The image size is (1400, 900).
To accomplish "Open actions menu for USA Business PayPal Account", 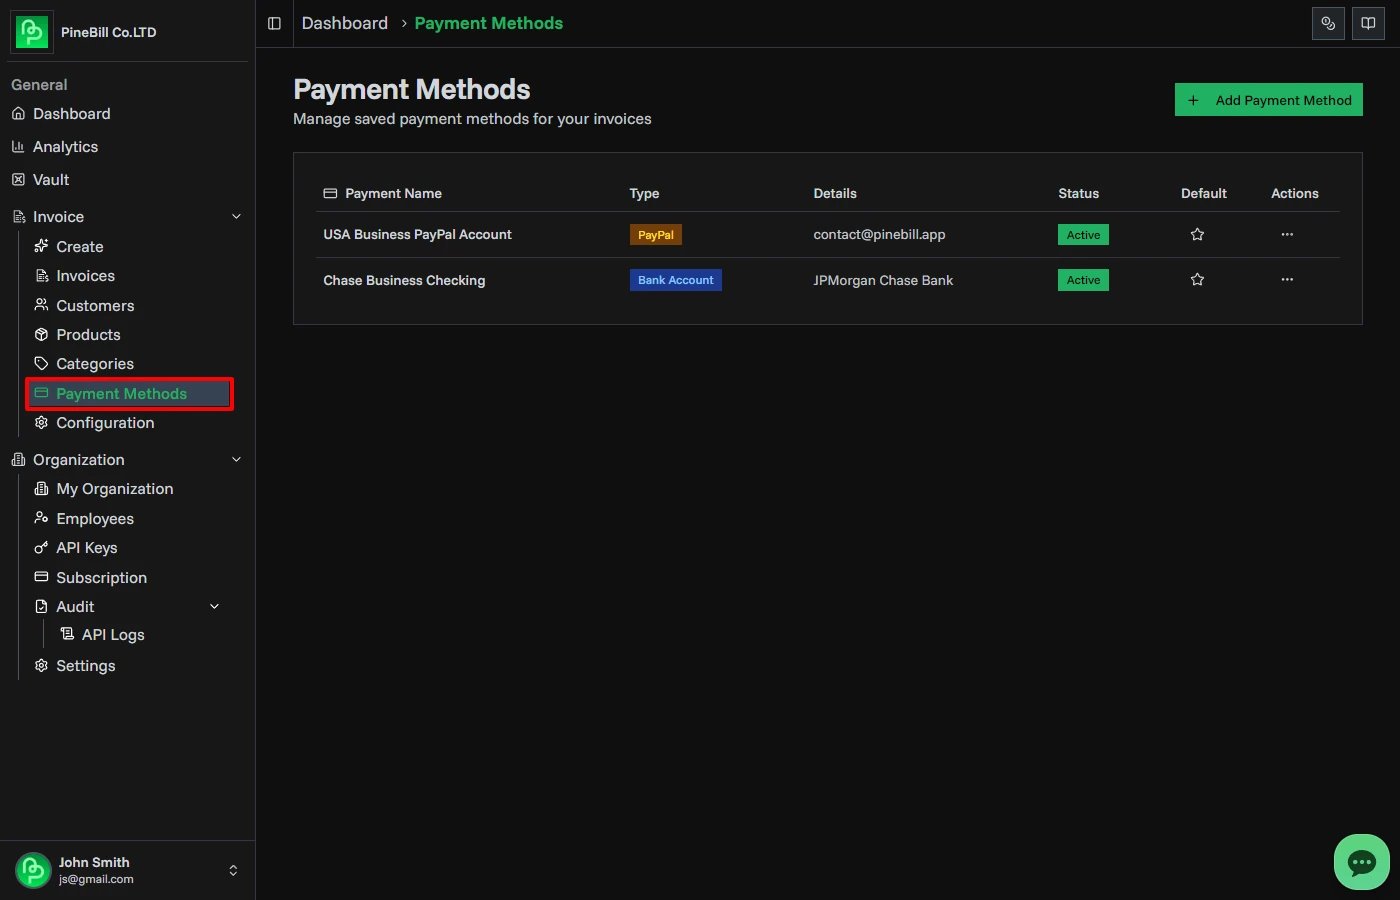I will [x=1287, y=234].
